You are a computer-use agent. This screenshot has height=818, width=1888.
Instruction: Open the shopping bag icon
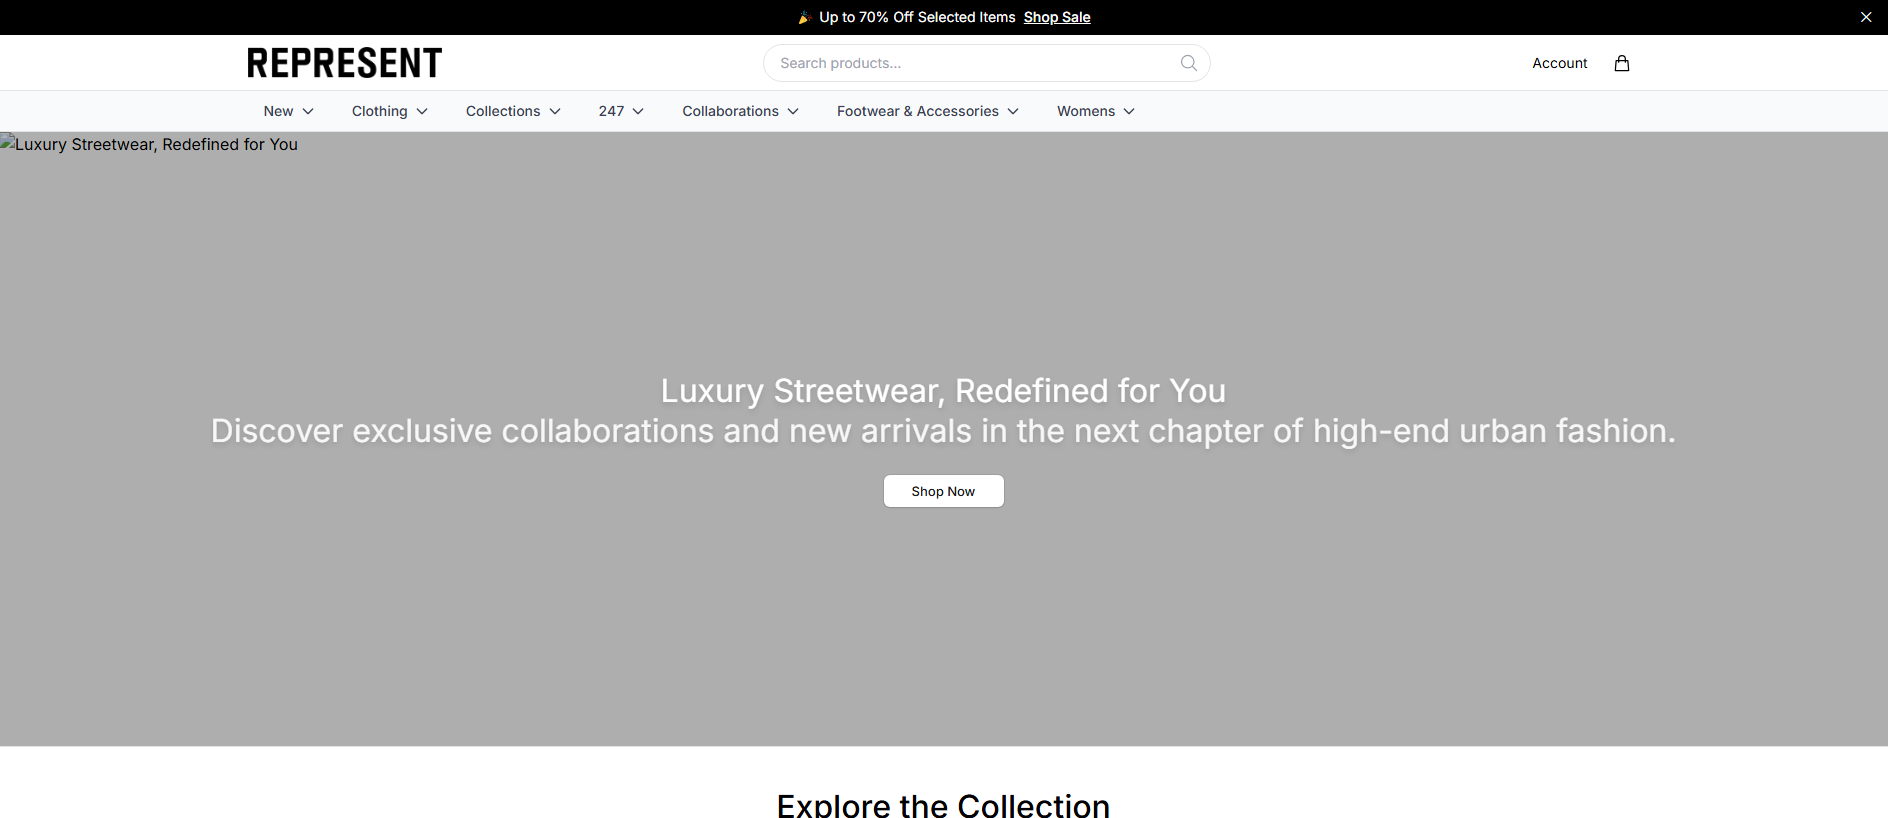1622,63
